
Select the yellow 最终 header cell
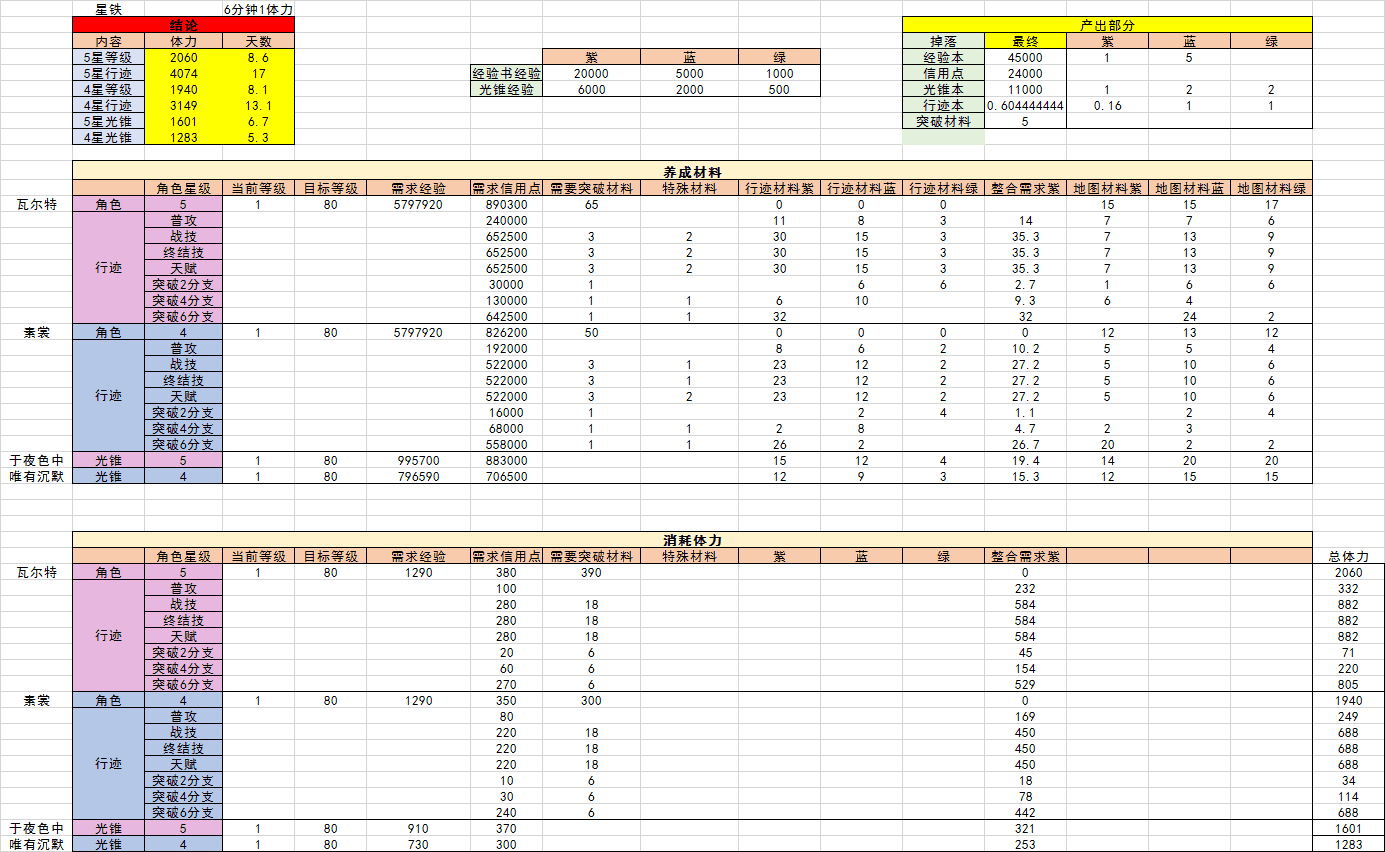point(1025,41)
